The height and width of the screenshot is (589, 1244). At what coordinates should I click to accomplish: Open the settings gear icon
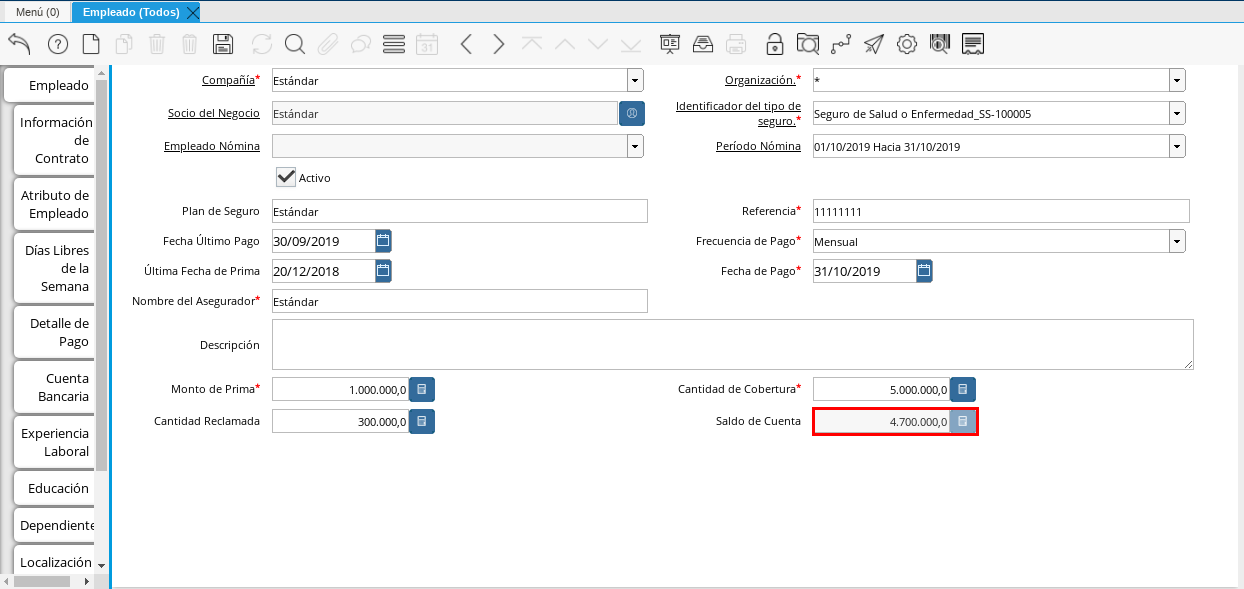tap(907, 44)
